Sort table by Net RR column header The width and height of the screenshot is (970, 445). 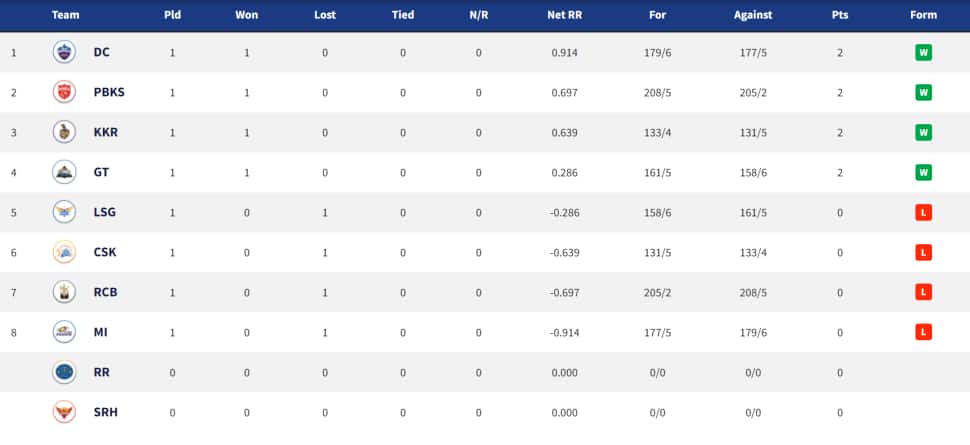(564, 15)
